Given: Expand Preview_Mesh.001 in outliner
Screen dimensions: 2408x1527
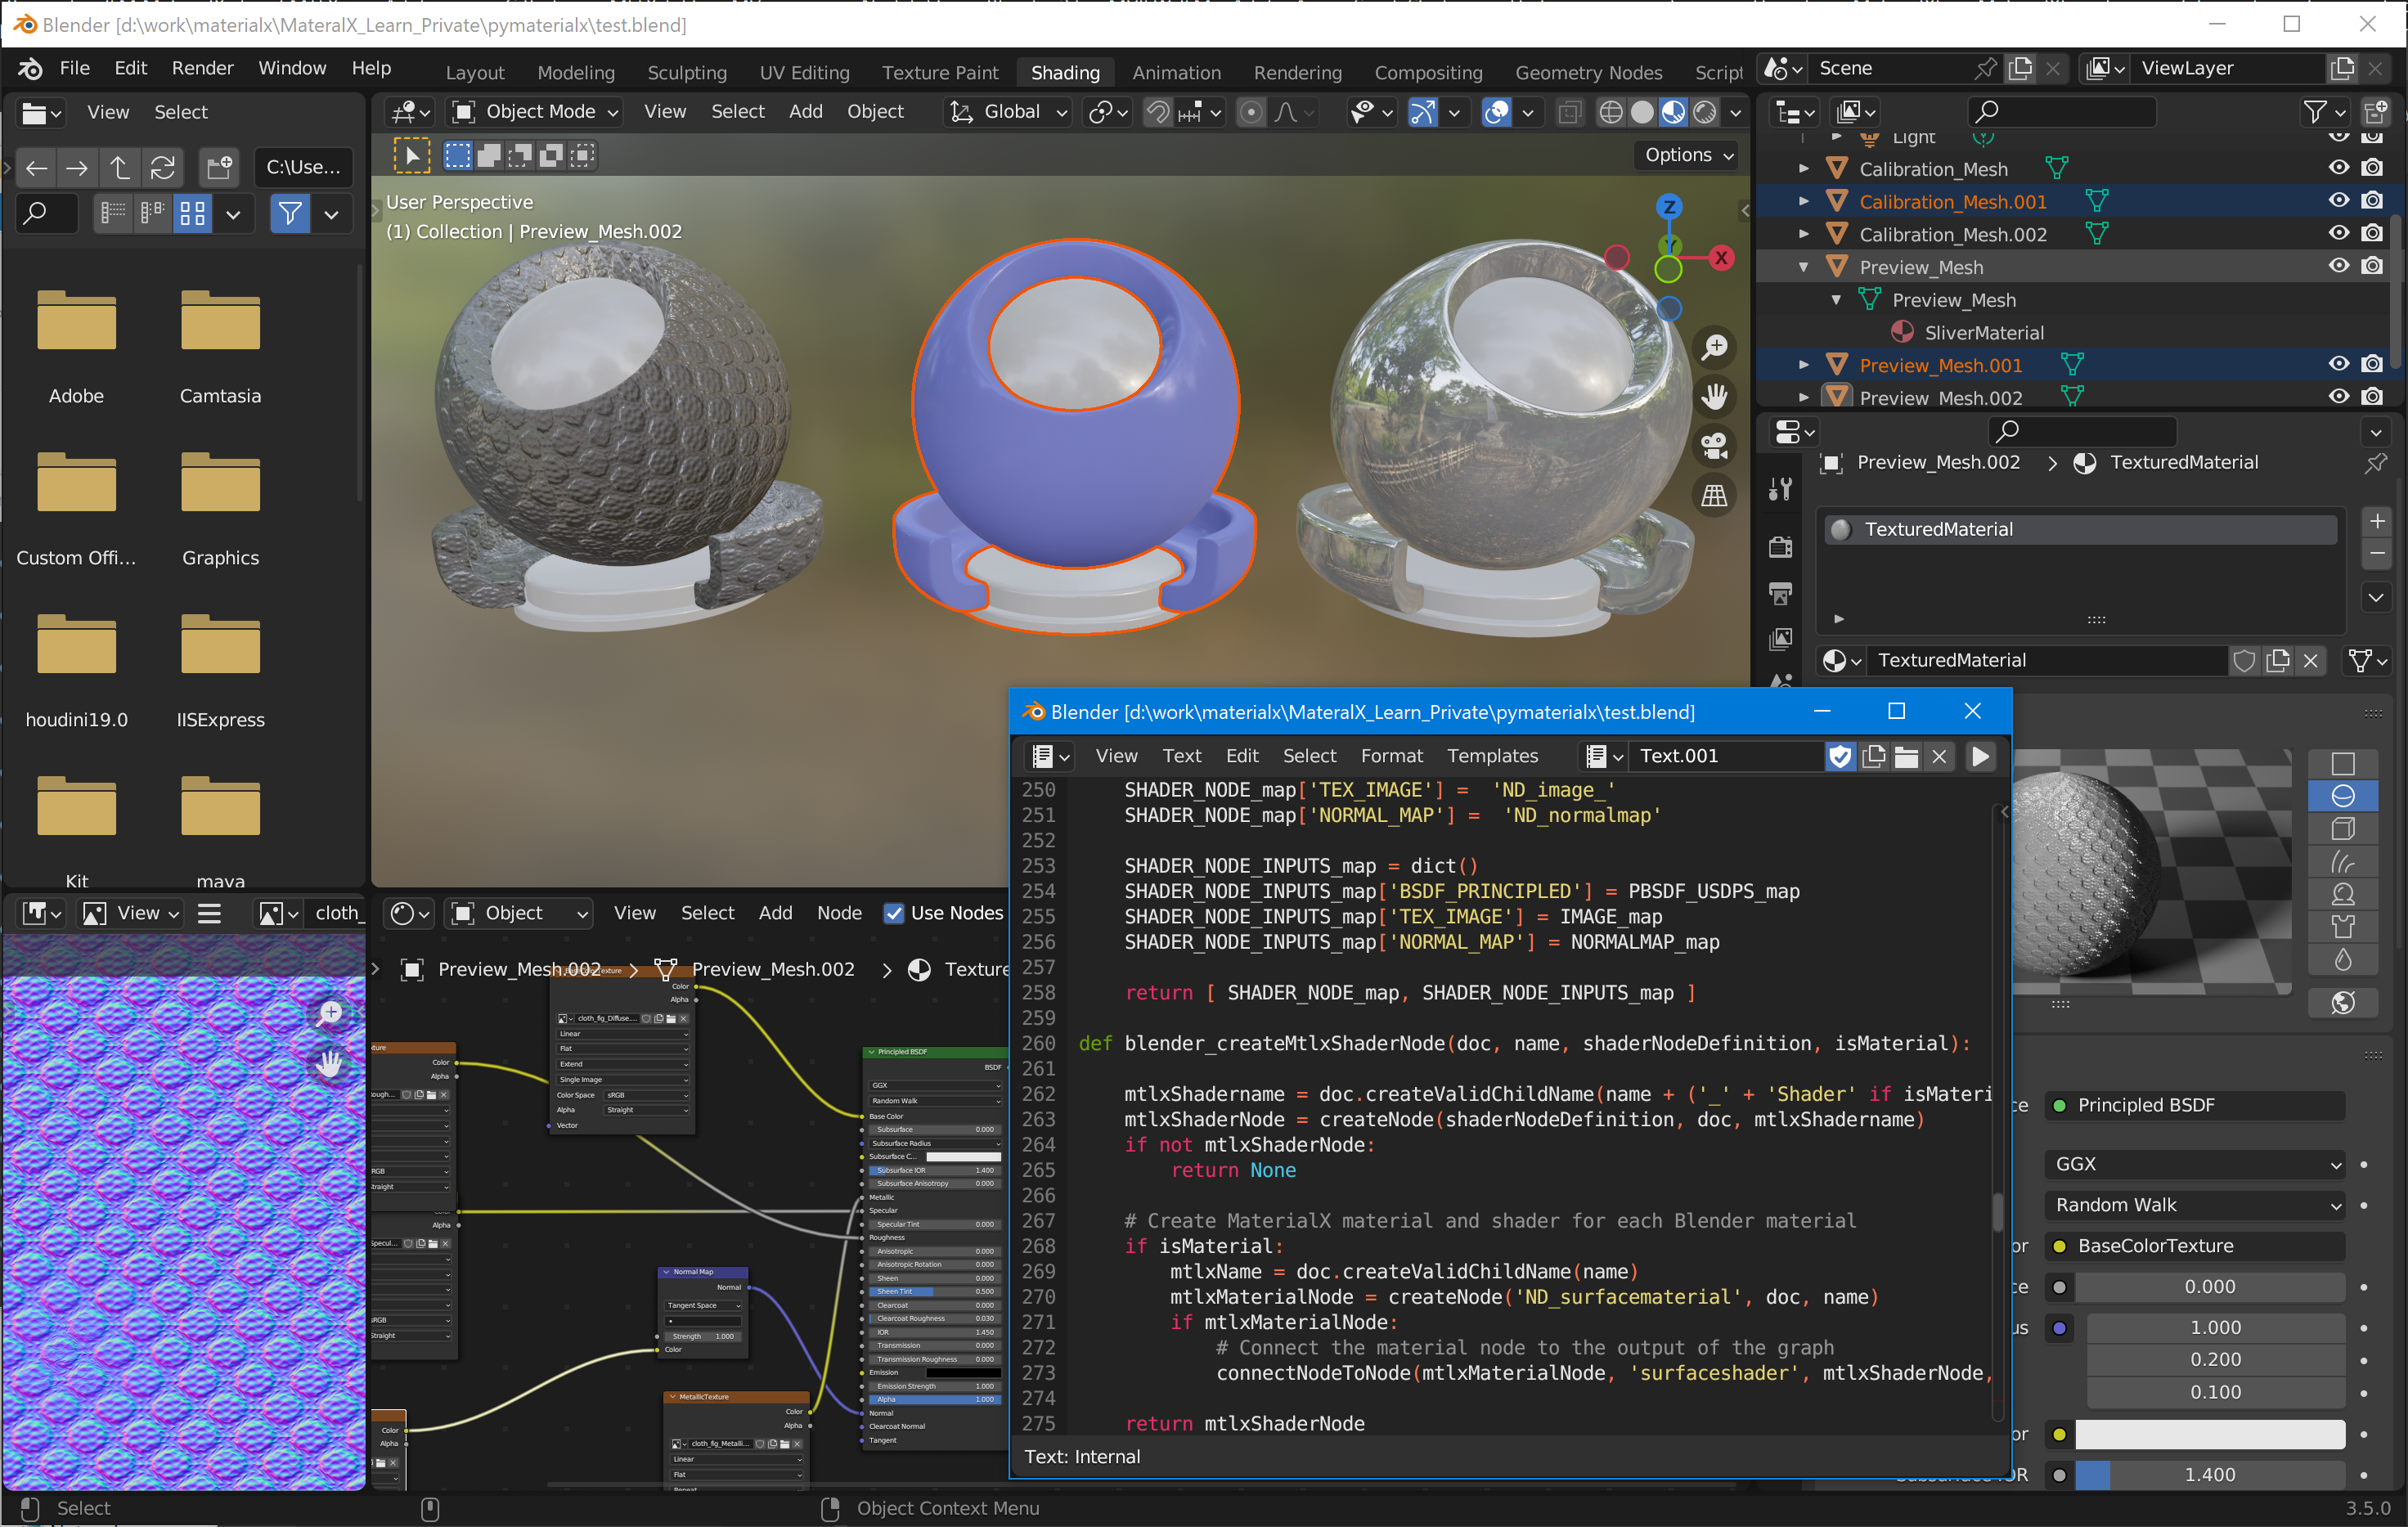Looking at the screenshot, I should click(1803, 364).
